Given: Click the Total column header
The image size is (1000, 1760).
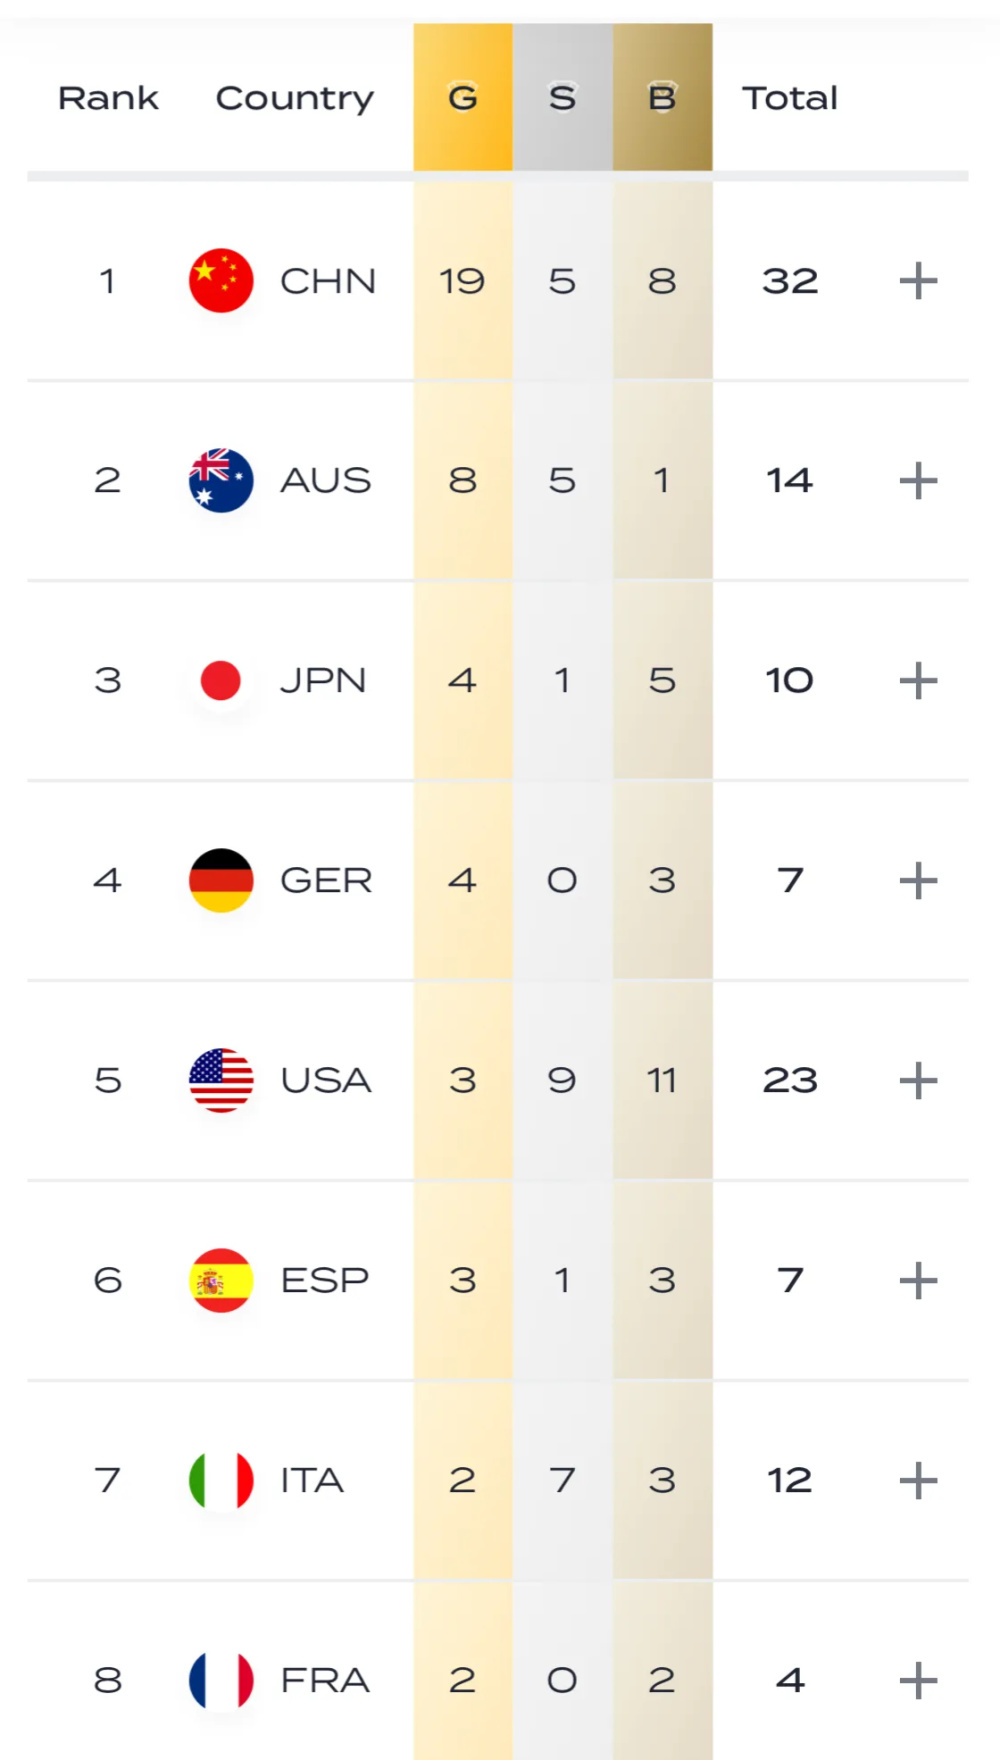Looking at the screenshot, I should (790, 98).
